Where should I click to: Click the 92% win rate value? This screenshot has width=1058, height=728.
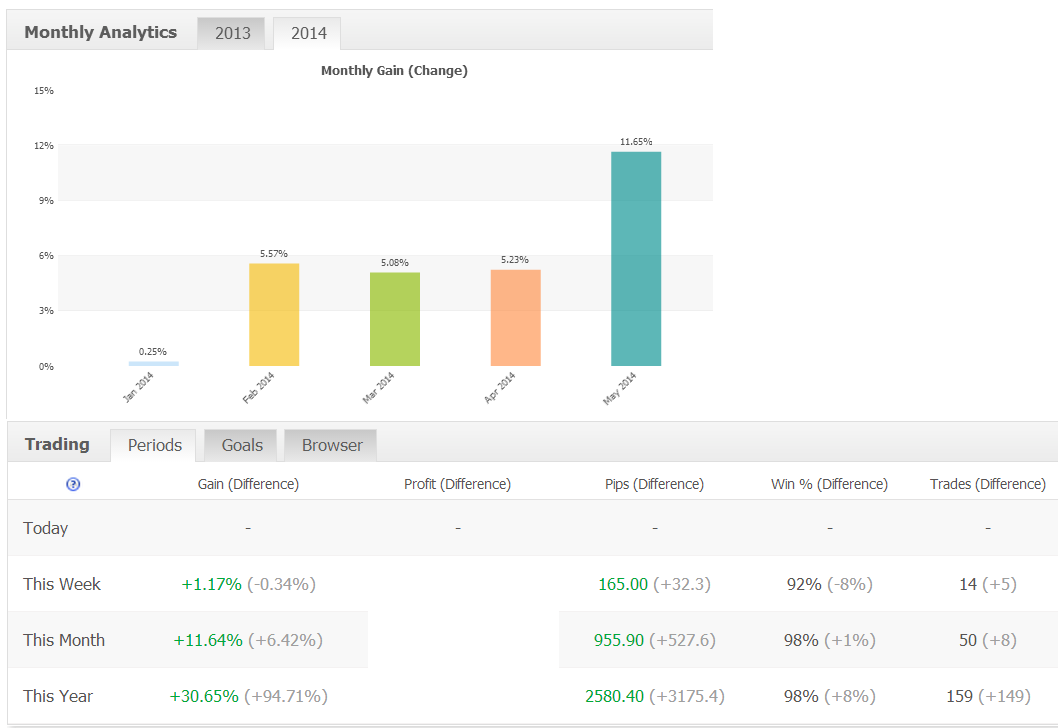[804, 584]
